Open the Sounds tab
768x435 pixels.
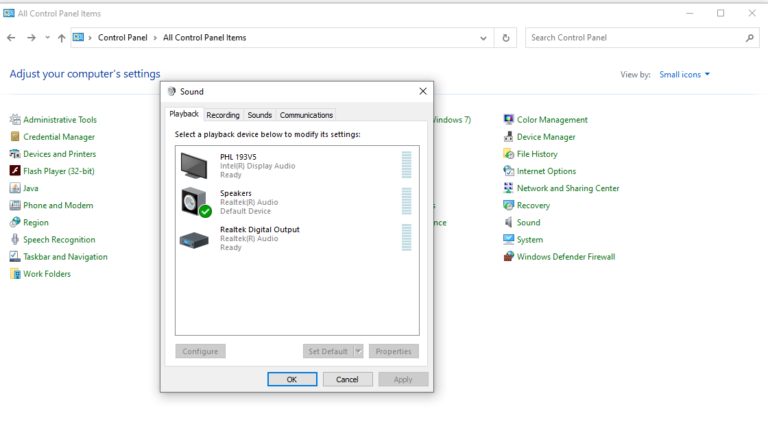pos(260,115)
